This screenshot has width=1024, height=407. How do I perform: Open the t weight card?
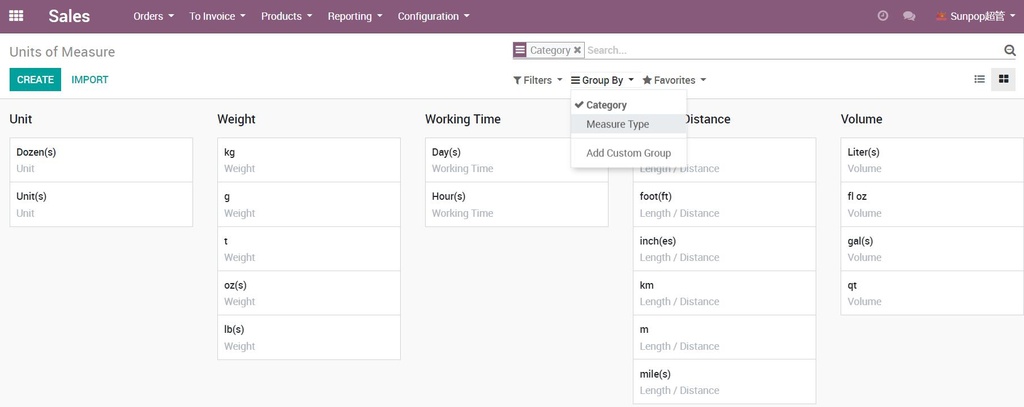[x=309, y=249]
